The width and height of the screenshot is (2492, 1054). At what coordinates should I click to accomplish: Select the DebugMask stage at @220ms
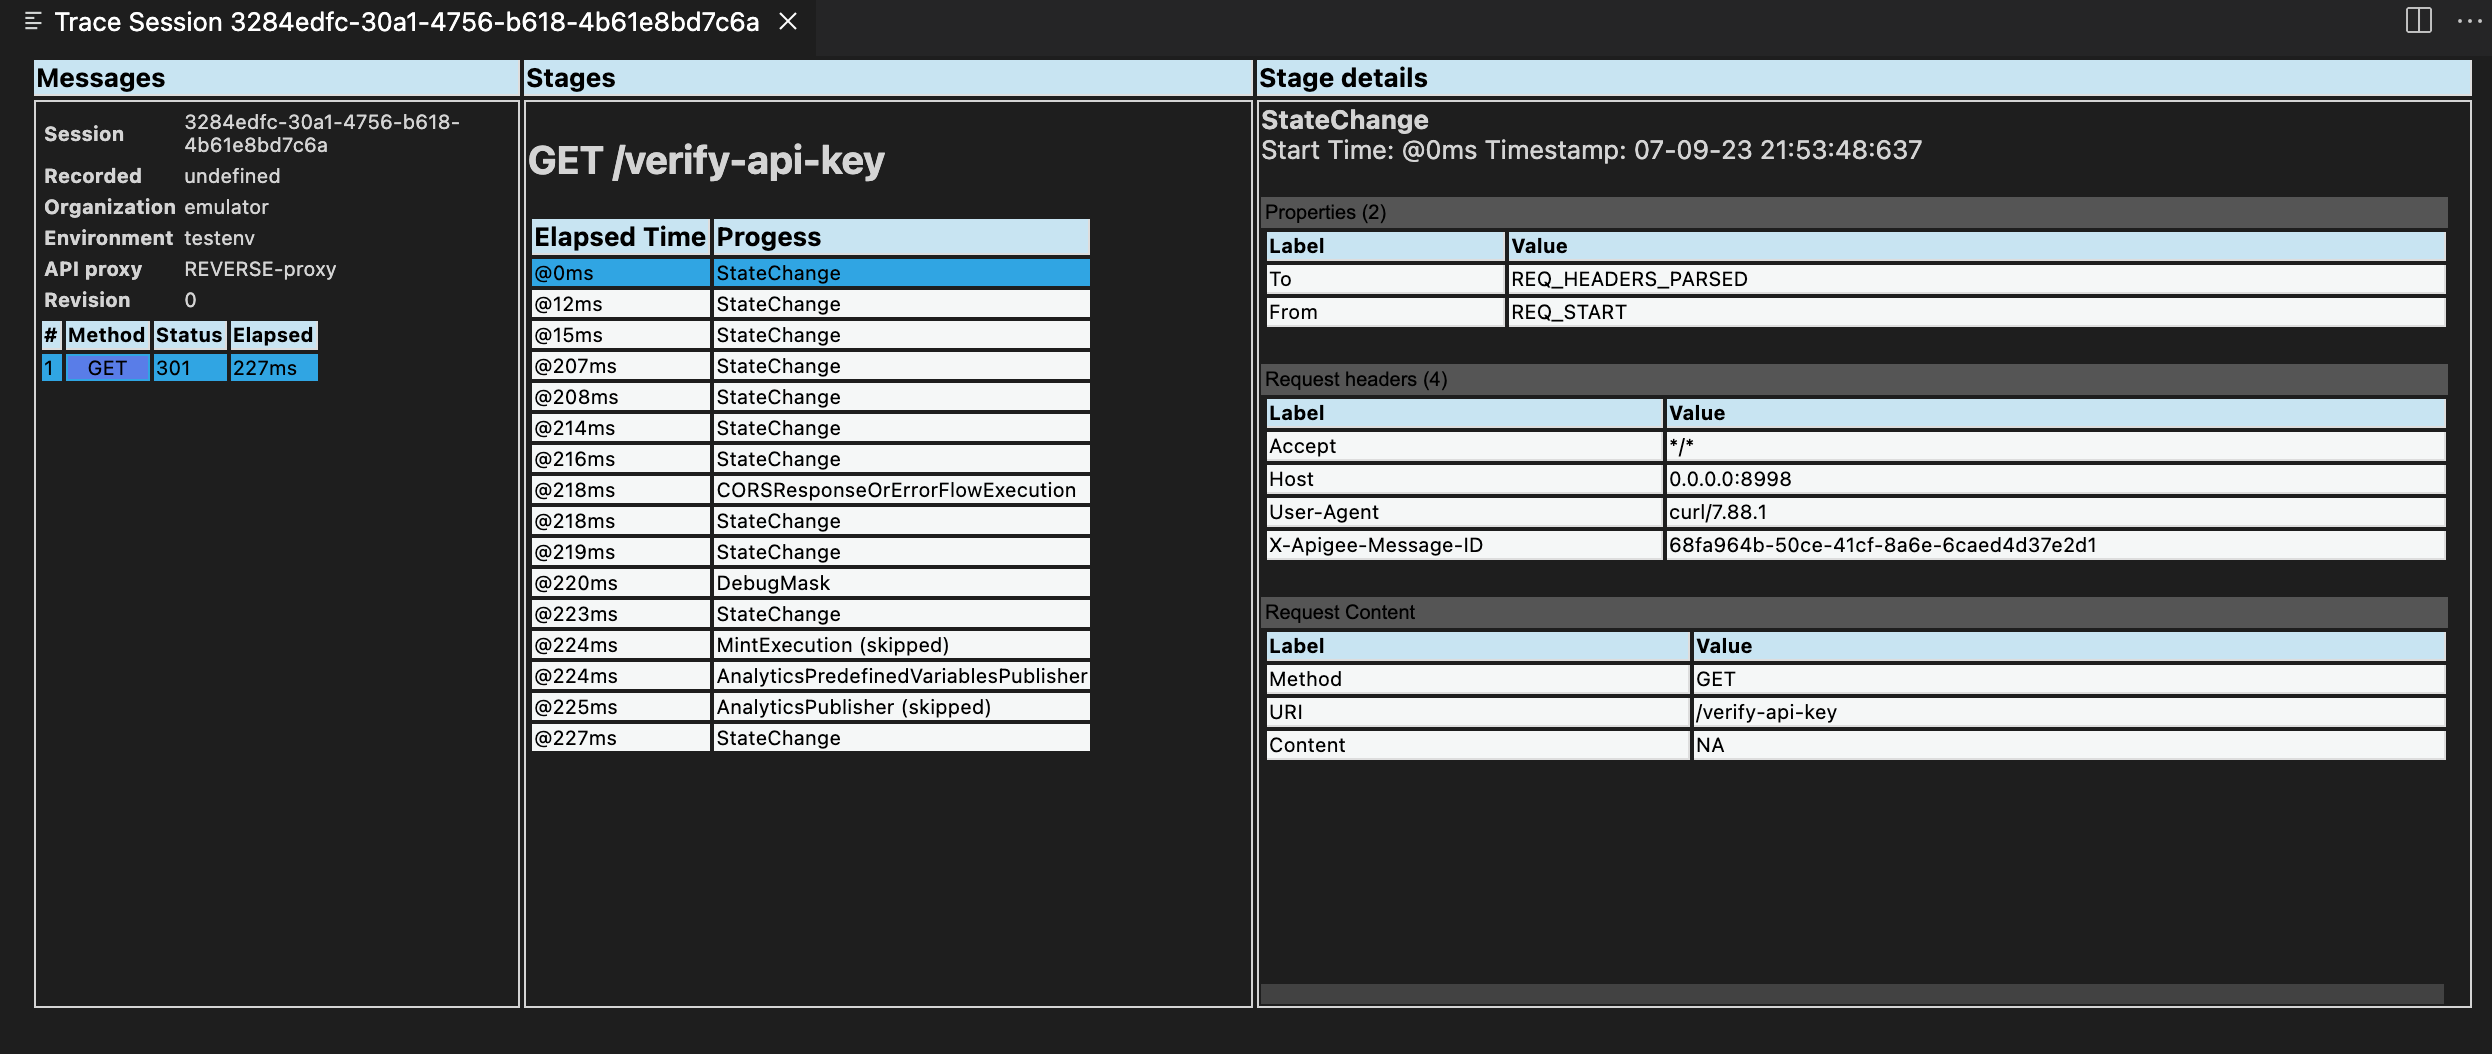tap(810, 583)
